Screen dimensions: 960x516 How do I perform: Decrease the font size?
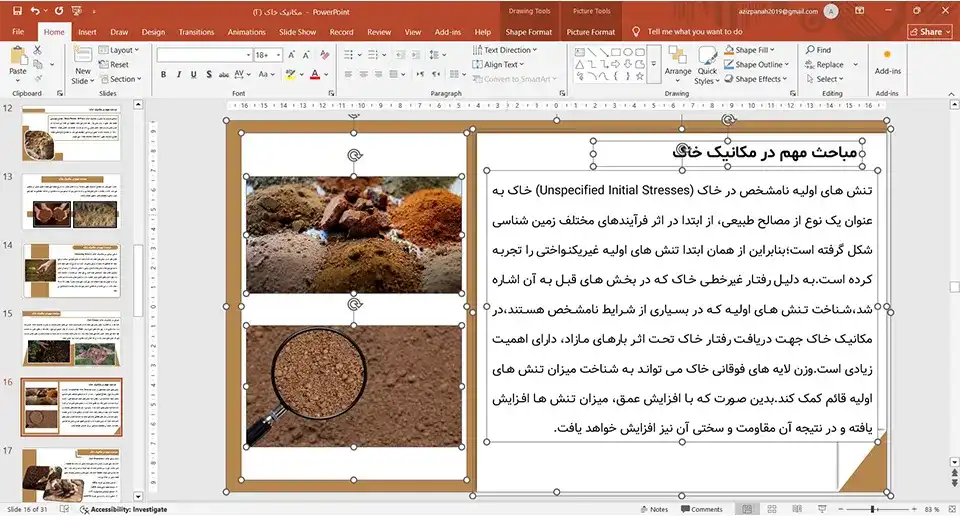[306, 55]
